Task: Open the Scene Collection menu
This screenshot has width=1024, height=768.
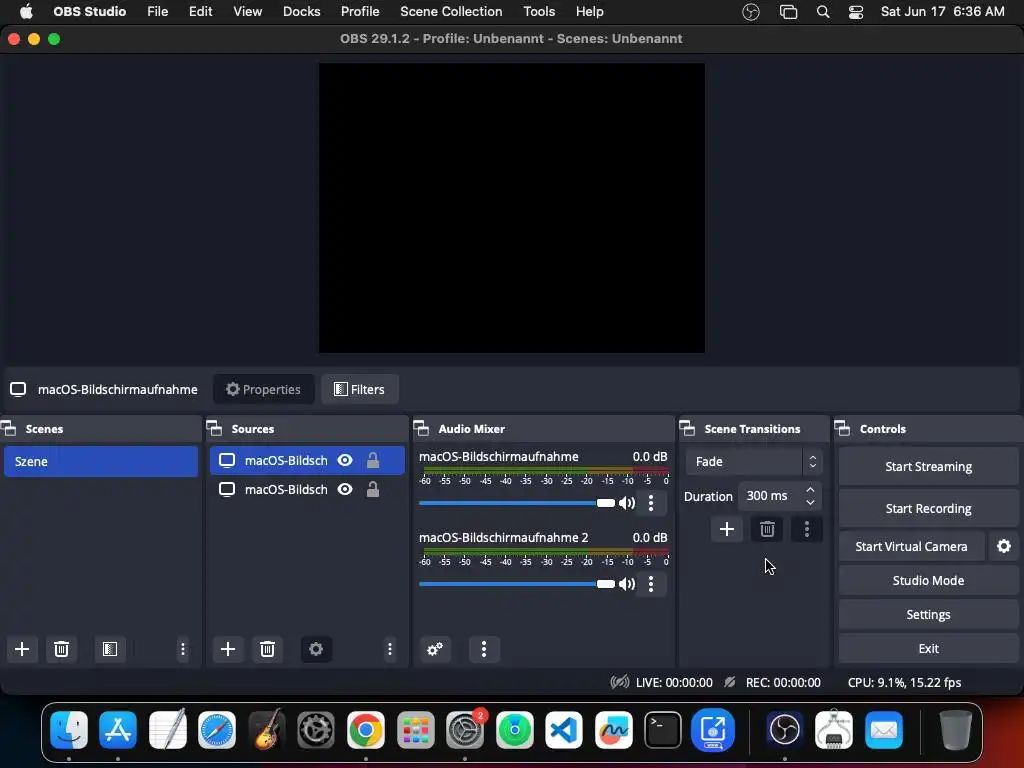Action: coord(451,12)
